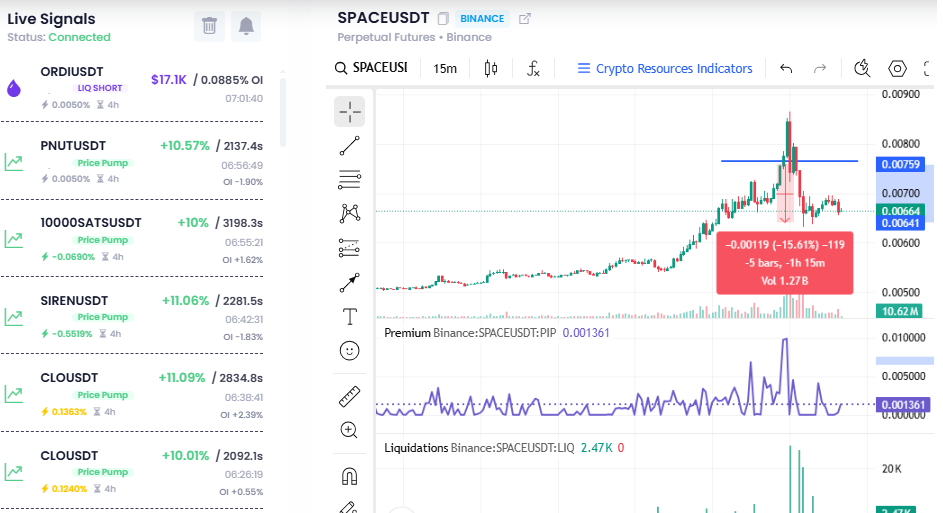Select the XABCD pattern tool
The image size is (943, 513).
click(x=349, y=213)
